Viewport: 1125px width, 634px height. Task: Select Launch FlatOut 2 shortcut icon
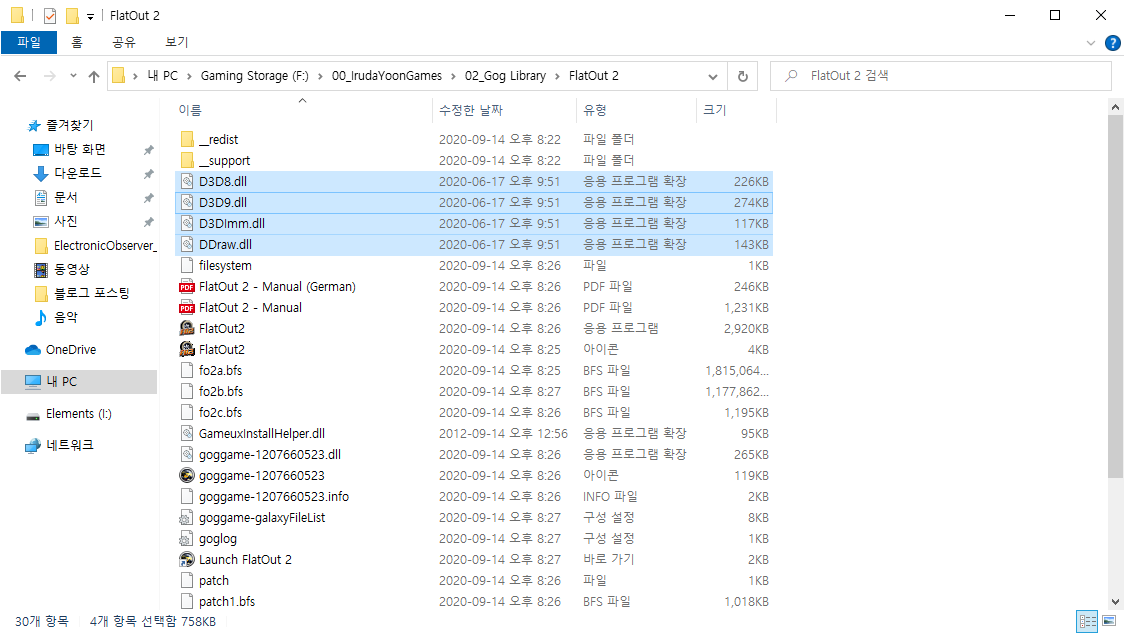187,559
